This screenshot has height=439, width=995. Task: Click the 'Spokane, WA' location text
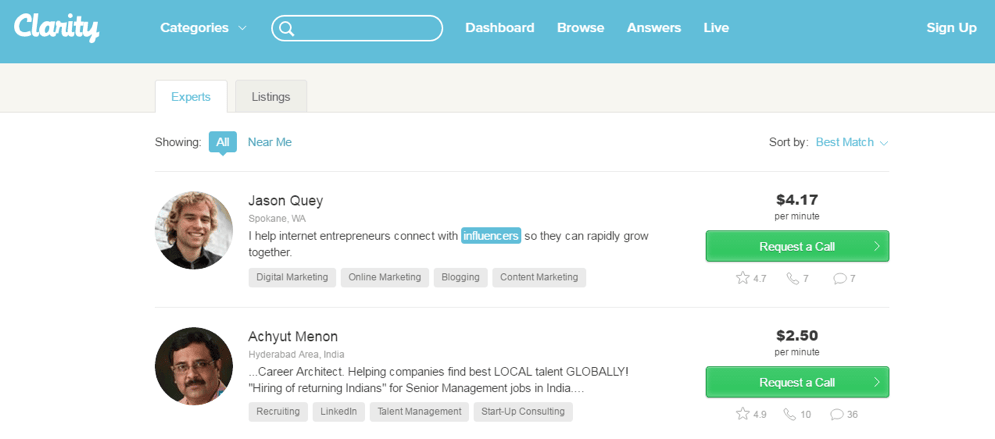277,219
